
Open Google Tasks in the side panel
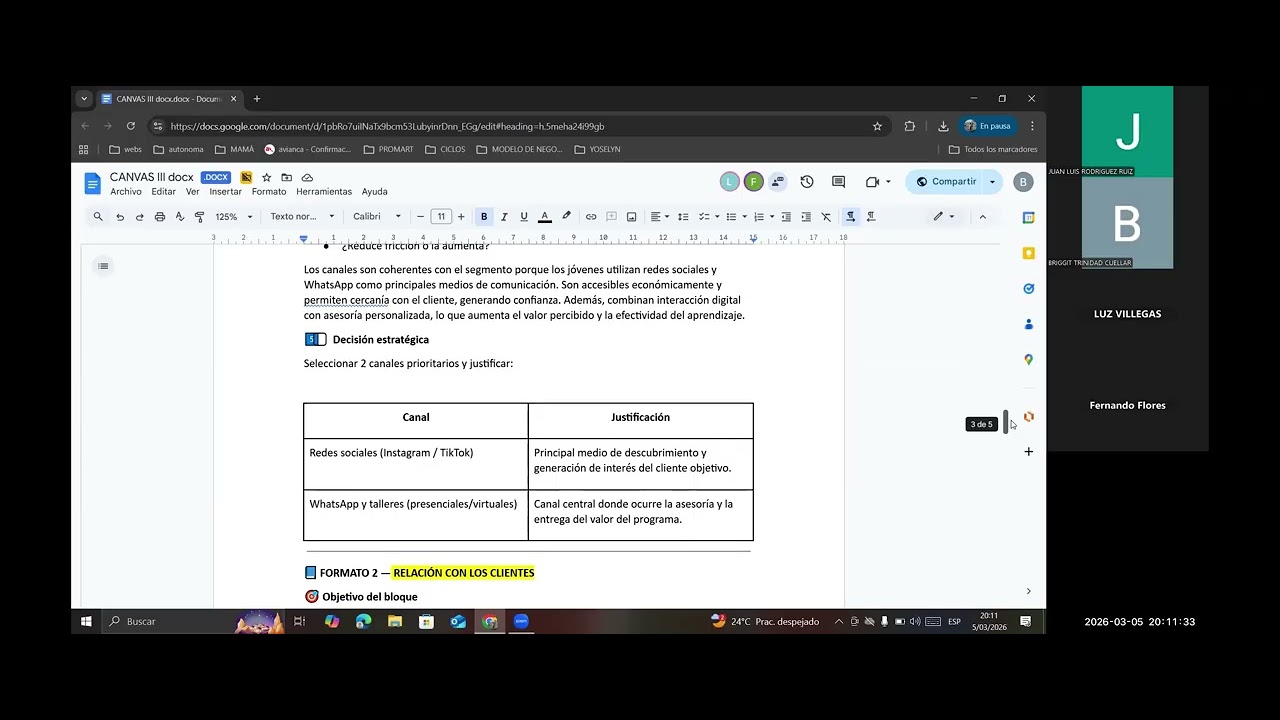click(x=1028, y=289)
